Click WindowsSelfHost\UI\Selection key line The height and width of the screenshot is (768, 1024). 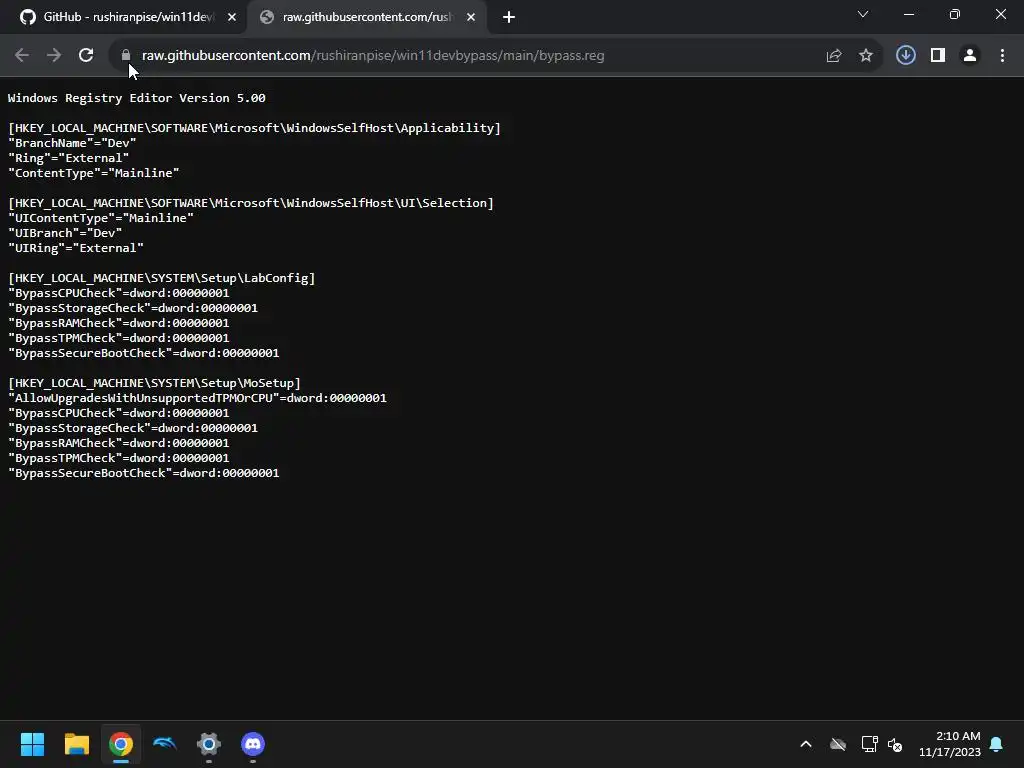pos(251,203)
